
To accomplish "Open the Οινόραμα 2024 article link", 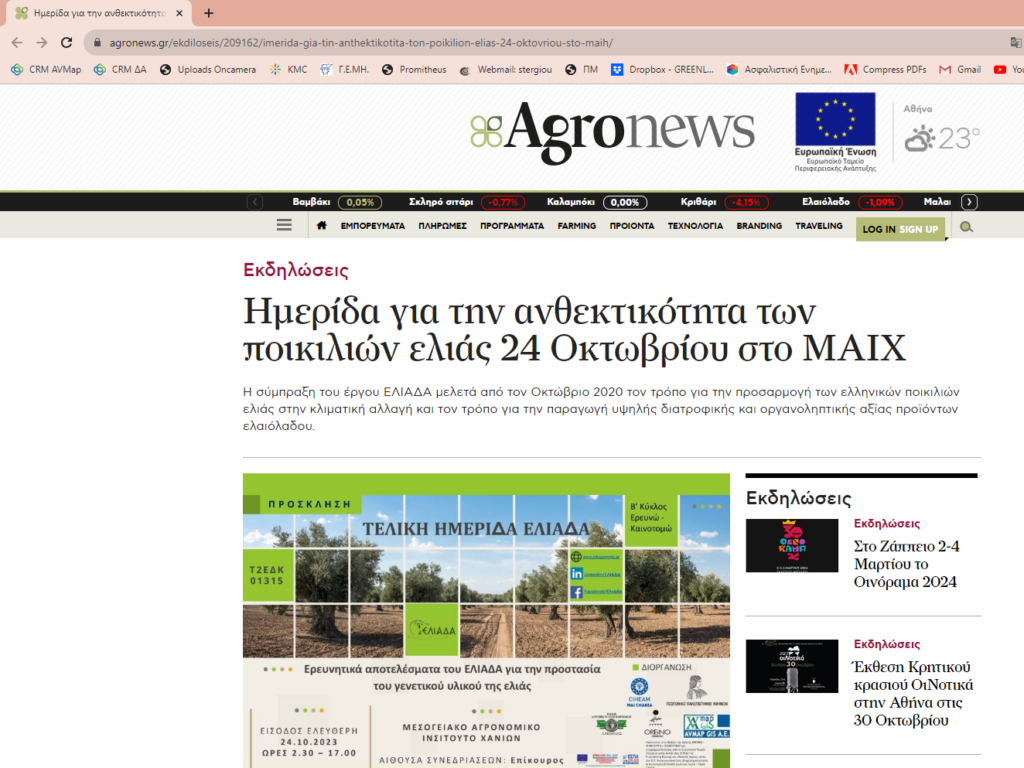I will pos(905,564).
